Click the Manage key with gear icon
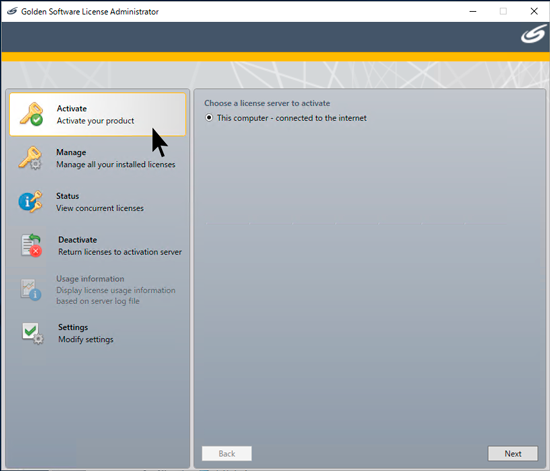The width and height of the screenshot is (550, 471). pos(31,158)
